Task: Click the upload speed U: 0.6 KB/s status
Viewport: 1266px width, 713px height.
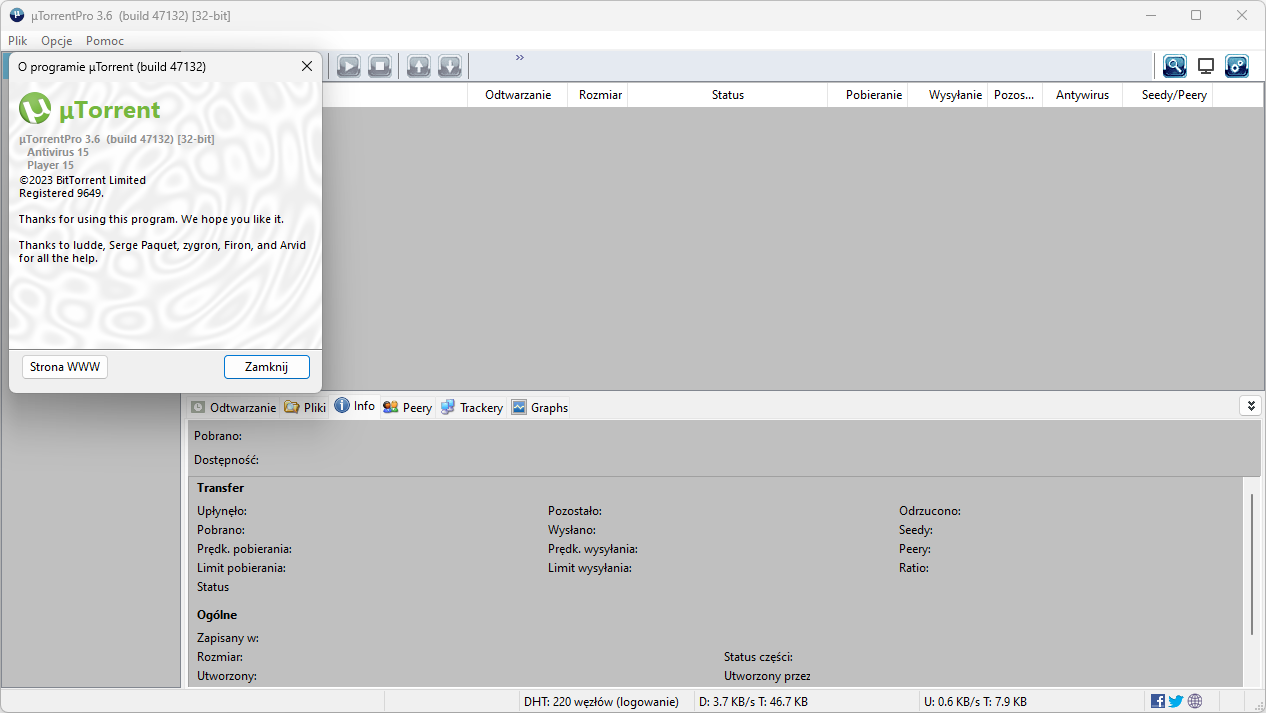Action: point(975,701)
